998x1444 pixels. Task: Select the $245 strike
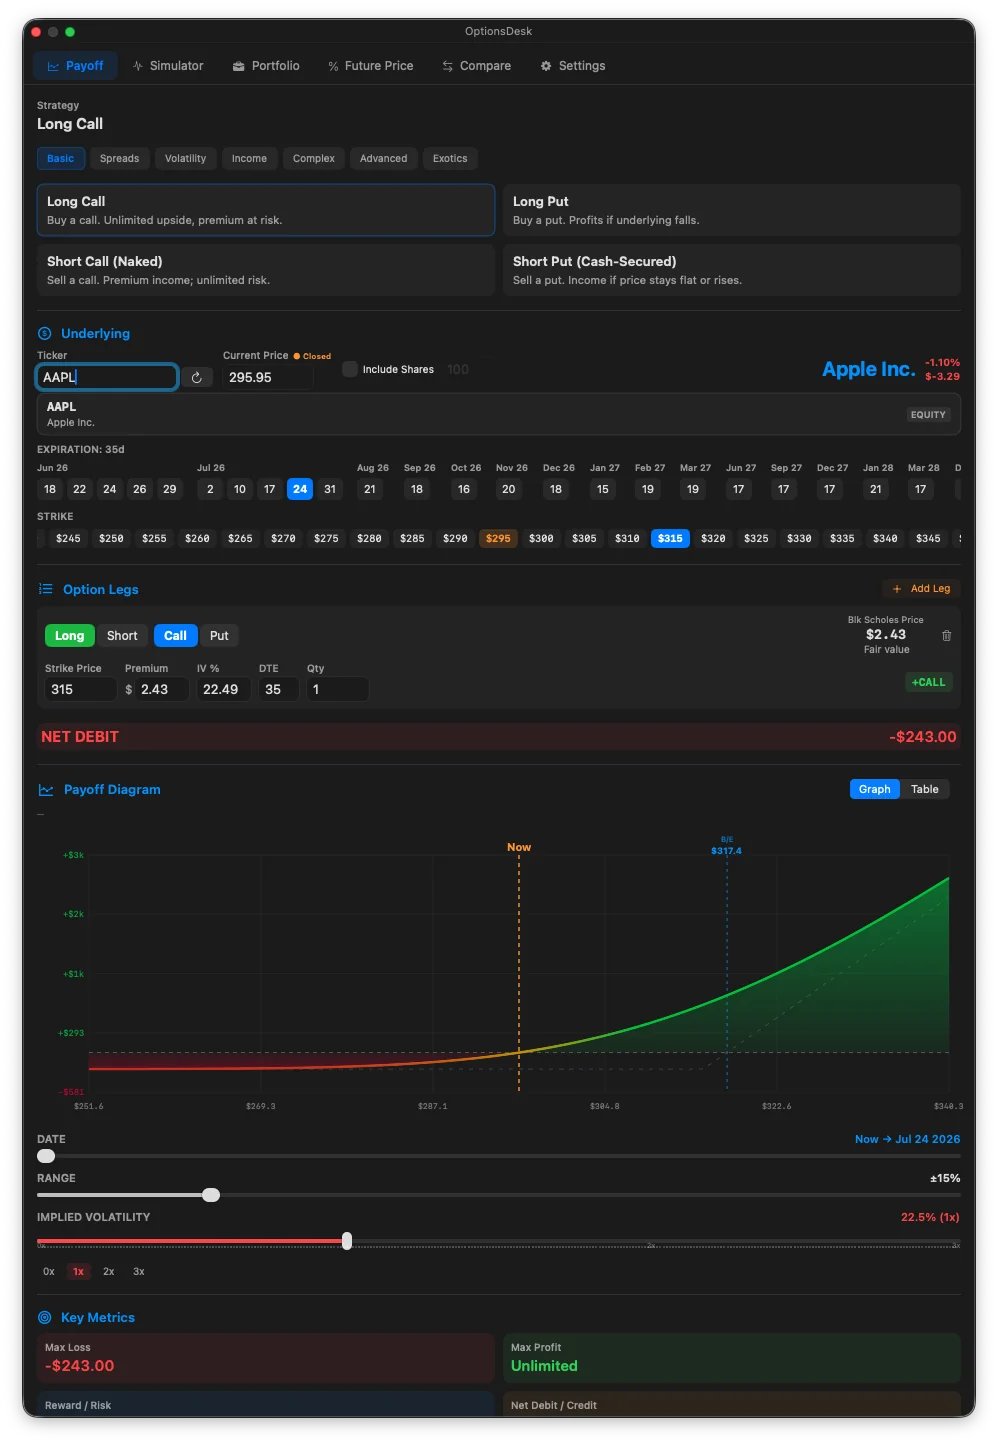coord(69,538)
